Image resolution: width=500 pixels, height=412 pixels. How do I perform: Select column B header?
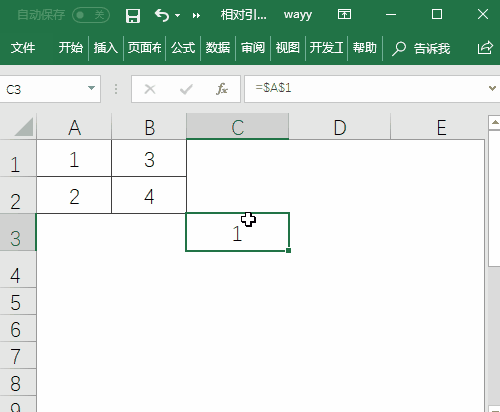pyautogui.click(x=149, y=127)
